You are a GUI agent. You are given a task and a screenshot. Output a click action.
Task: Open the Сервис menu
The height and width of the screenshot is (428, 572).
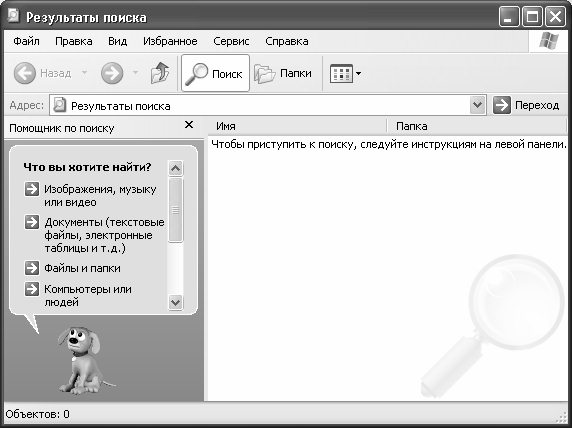tap(231, 41)
